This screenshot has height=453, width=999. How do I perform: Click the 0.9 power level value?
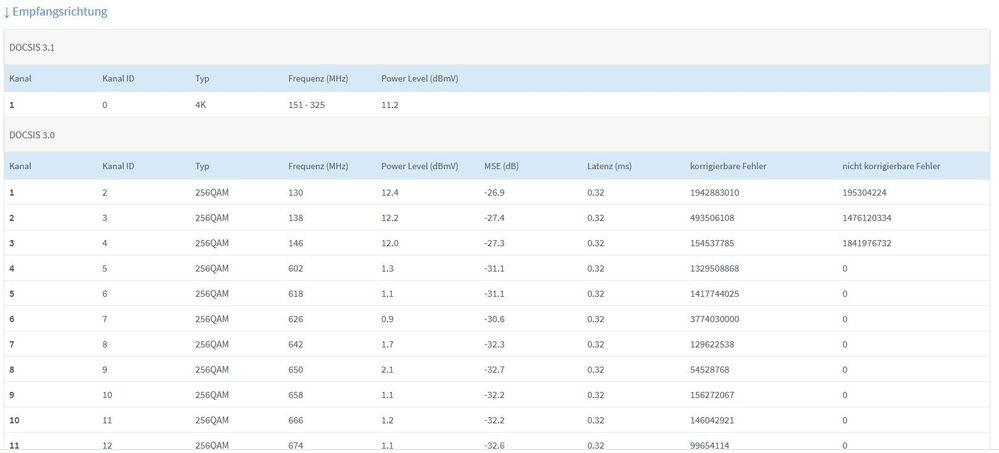(387, 319)
